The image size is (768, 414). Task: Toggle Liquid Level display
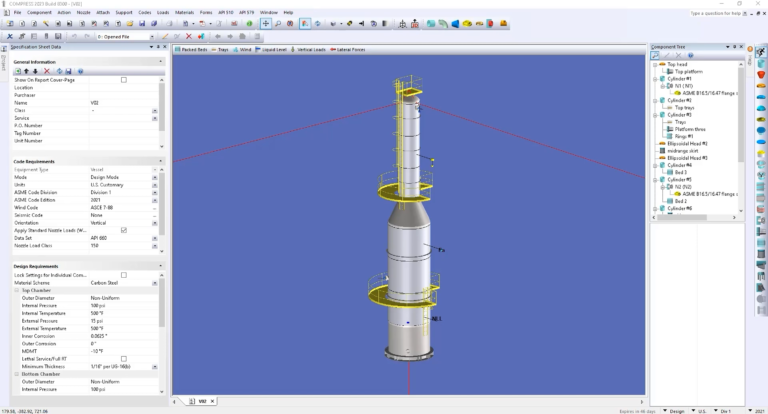pyautogui.click(x=271, y=49)
